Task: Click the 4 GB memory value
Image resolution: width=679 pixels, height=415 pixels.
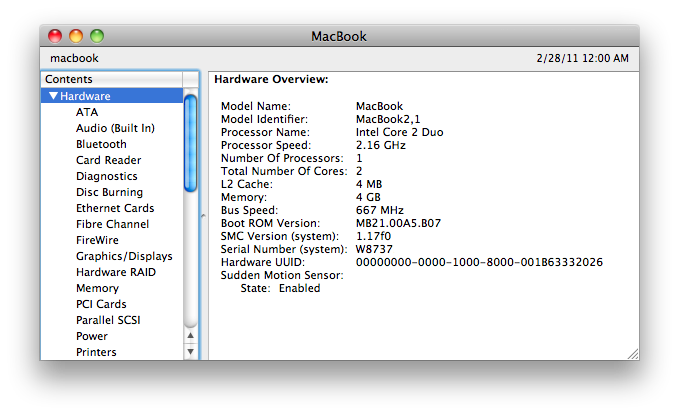Action: pyautogui.click(x=369, y=197)
